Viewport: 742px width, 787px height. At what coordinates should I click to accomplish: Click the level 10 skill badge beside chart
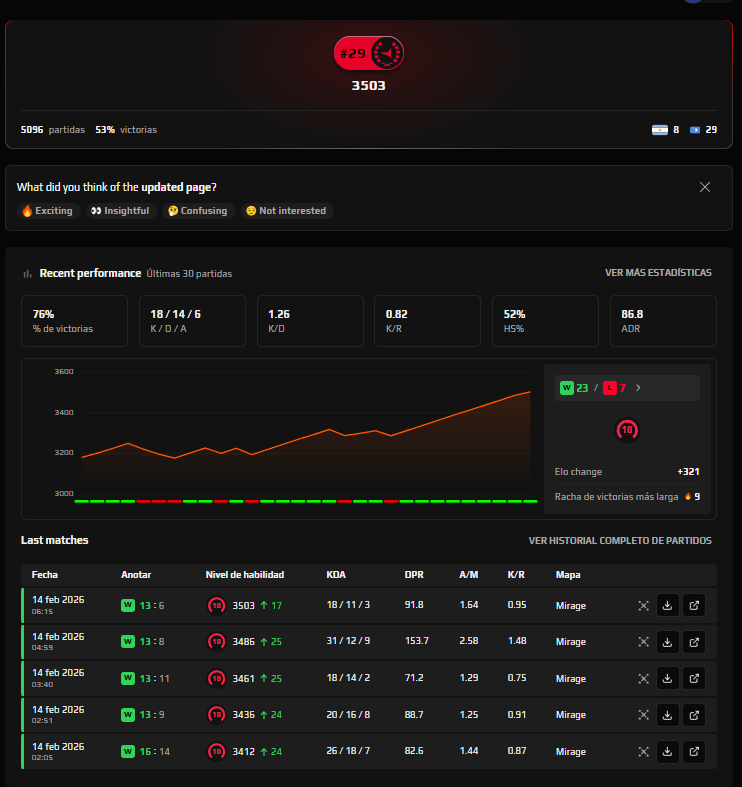point(627,430)
